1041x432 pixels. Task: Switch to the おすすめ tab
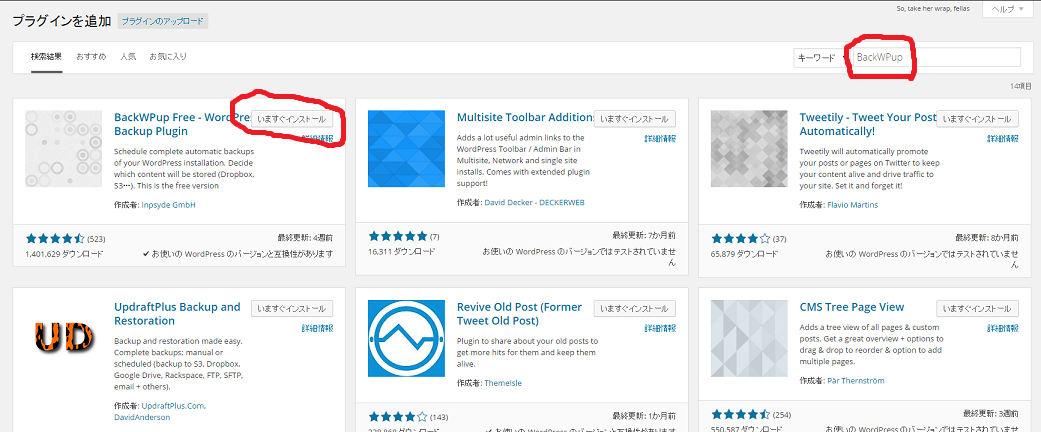91,57
